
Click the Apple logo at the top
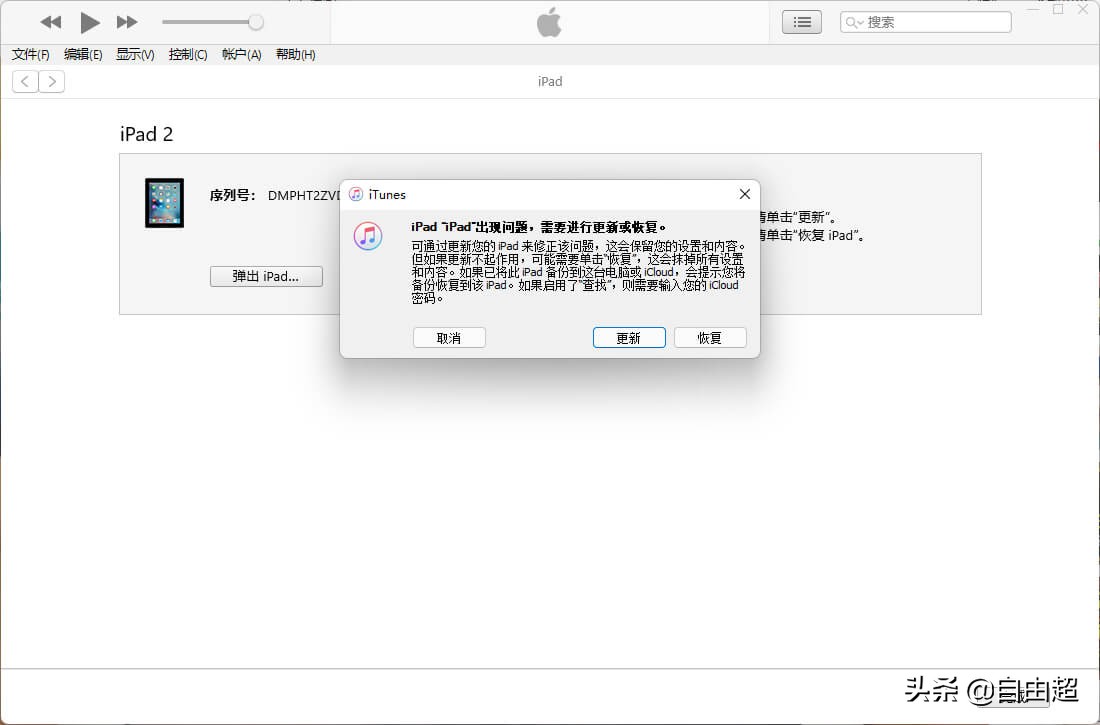pyautogui.click(x=549, y=22)
